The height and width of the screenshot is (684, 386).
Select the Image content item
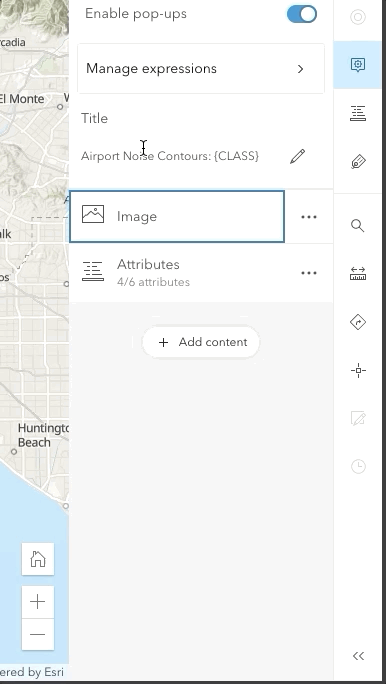coord(177,216)
